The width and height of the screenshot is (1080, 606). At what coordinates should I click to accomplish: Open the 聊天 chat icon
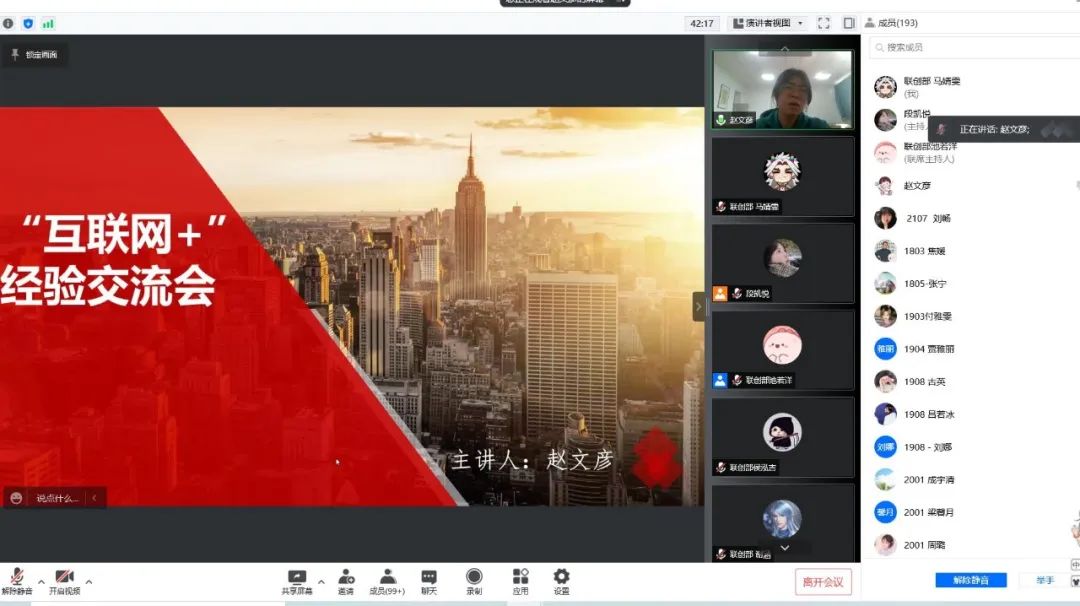pos(428,582)
